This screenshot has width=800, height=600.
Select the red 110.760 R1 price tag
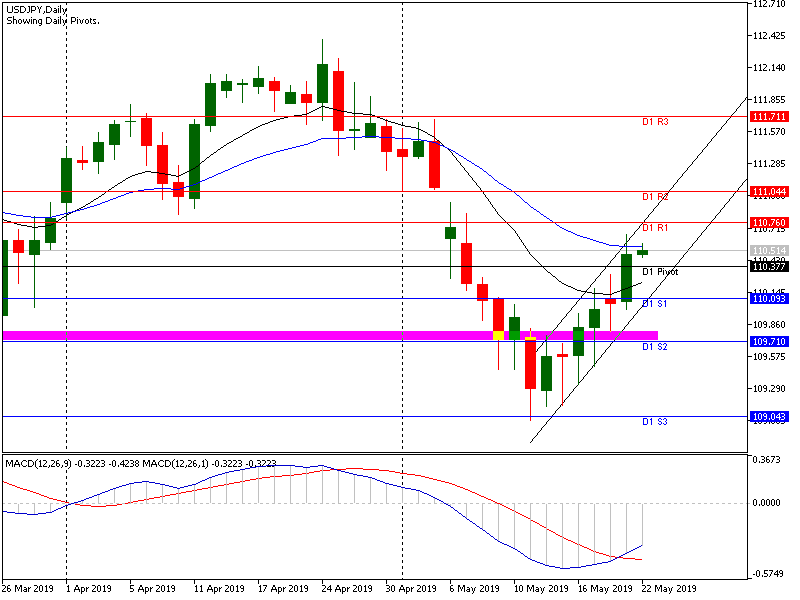point(768,222)
